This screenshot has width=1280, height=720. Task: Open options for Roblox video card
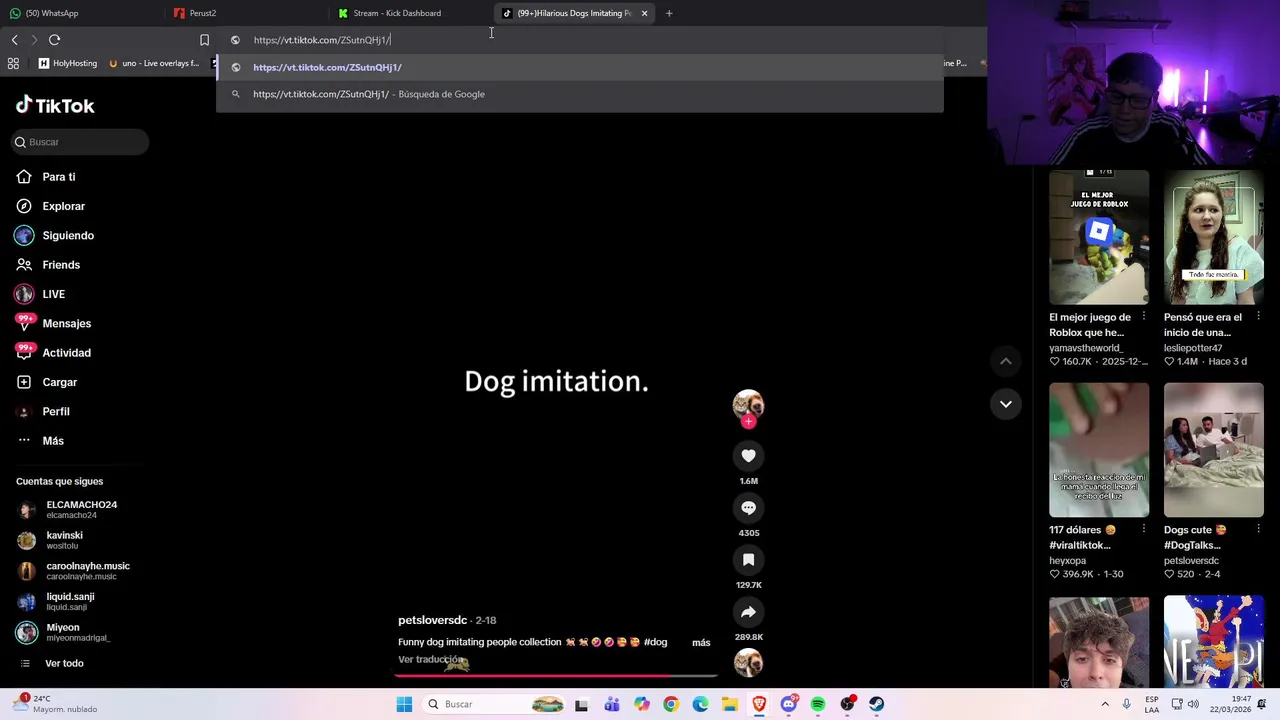pos(1144,317)
